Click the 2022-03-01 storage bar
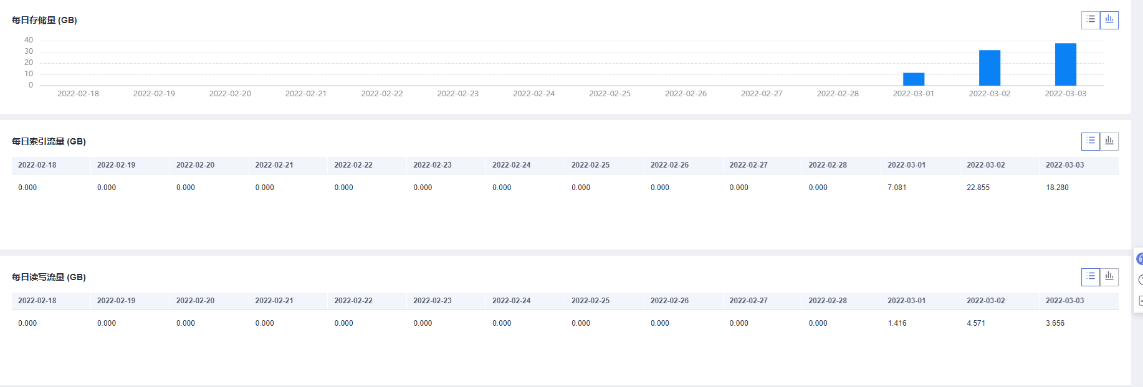1143x387 pixels. [x=913, y=79]
